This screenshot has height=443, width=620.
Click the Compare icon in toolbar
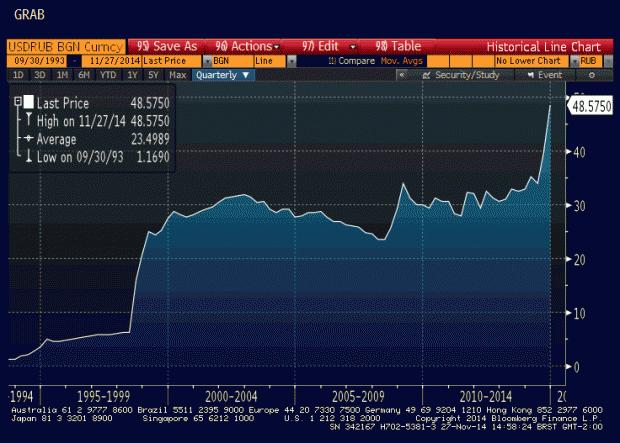[332, 61]
